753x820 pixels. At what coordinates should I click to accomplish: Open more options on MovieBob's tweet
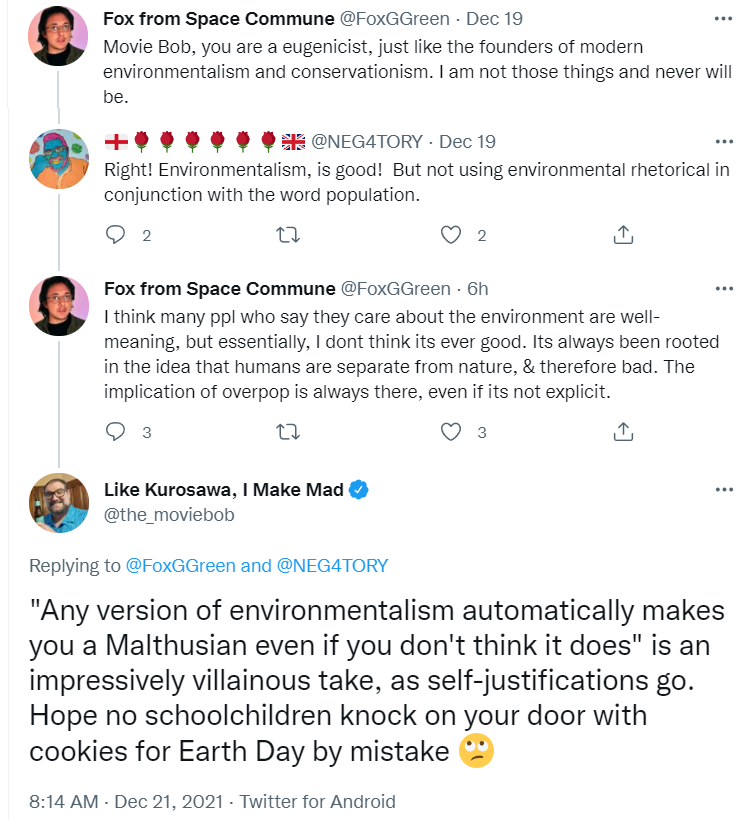tap(724, 490)
